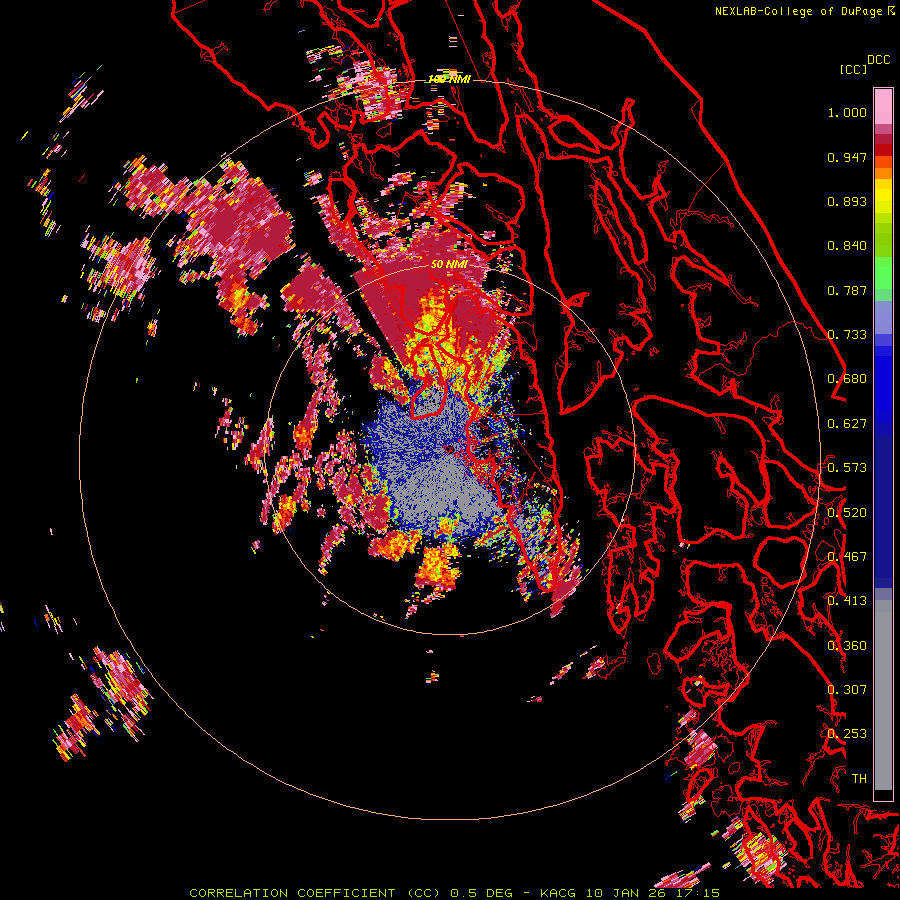Click the 0.947 legend value

click(847, 157)
